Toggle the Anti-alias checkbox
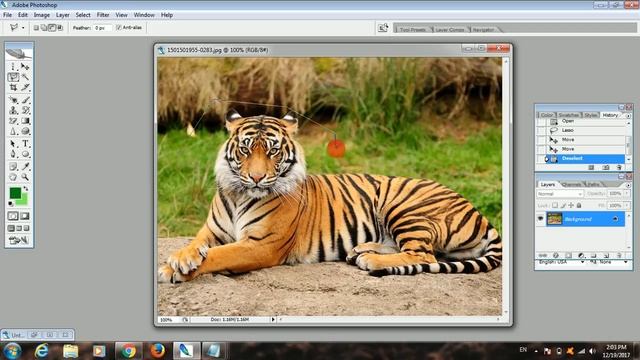This screenshot has height=360, width=640. [x=119, y=28]
